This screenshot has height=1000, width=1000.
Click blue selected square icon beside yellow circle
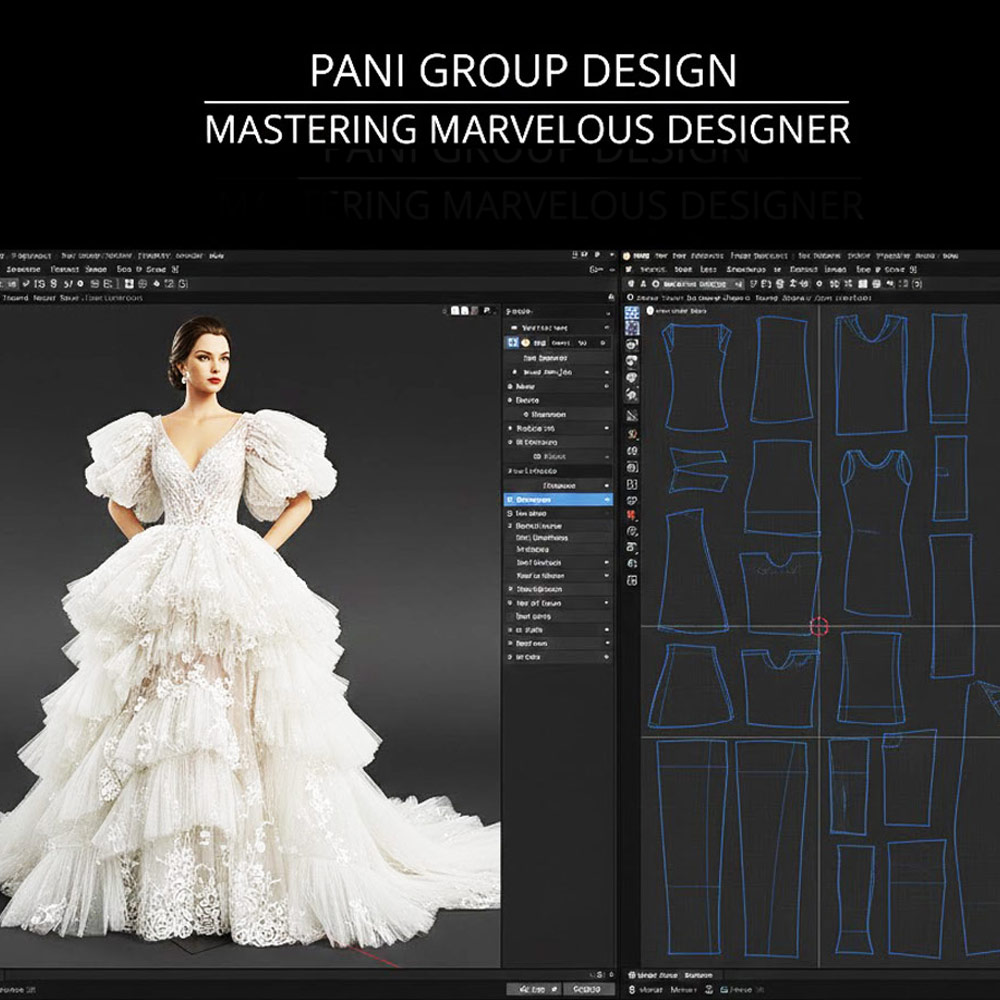(x=512, y=342)
